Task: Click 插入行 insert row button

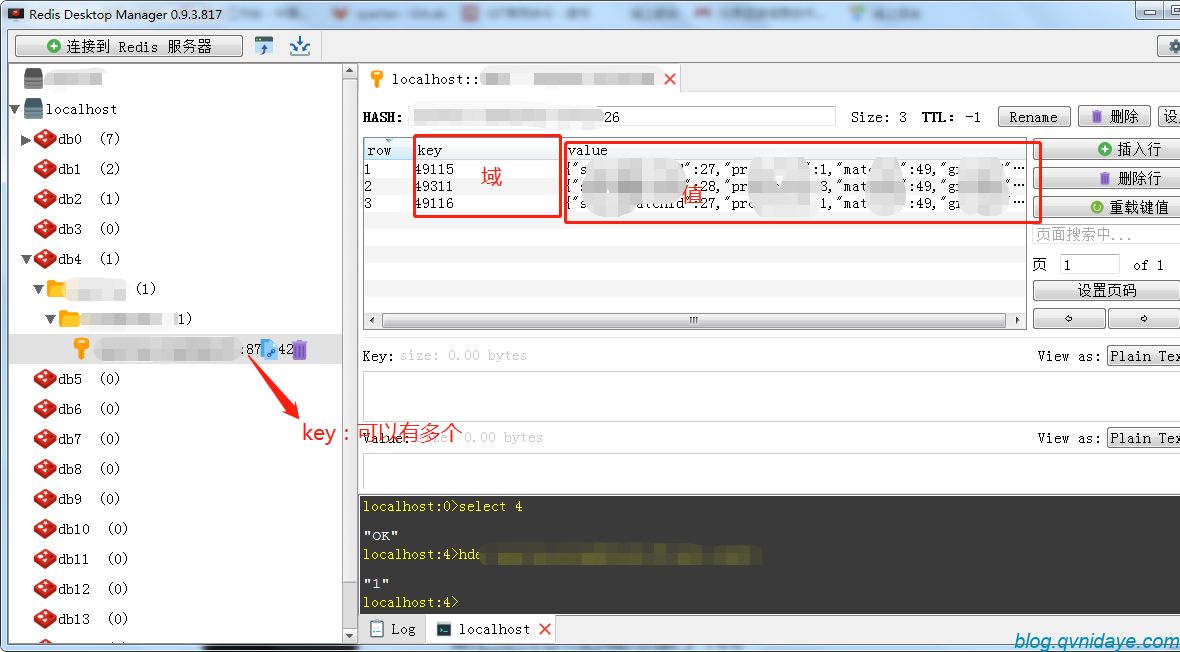Action: [x=1106, y=149]
